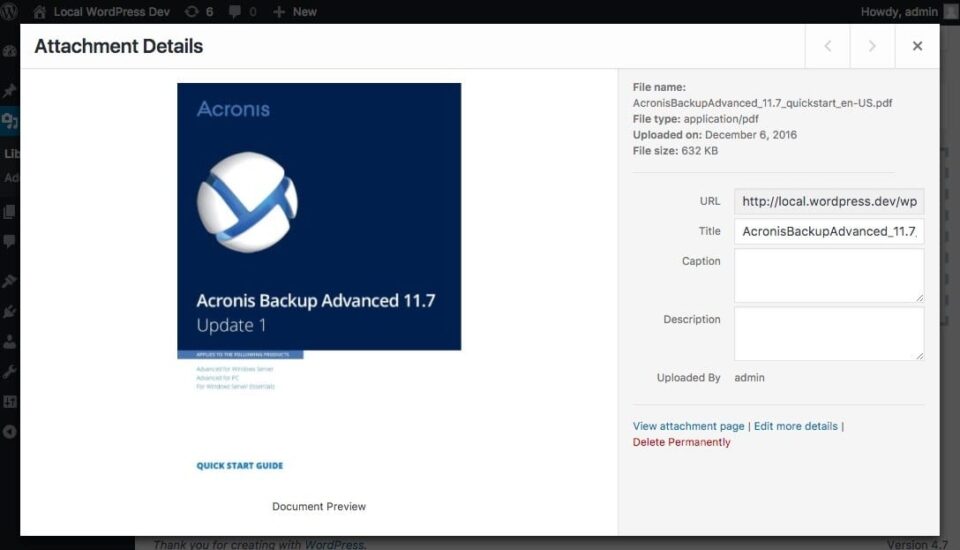Viewport: 960px width, 550px height.
Task: Open the updates counter showing 6
Action: tap(199, 12)
